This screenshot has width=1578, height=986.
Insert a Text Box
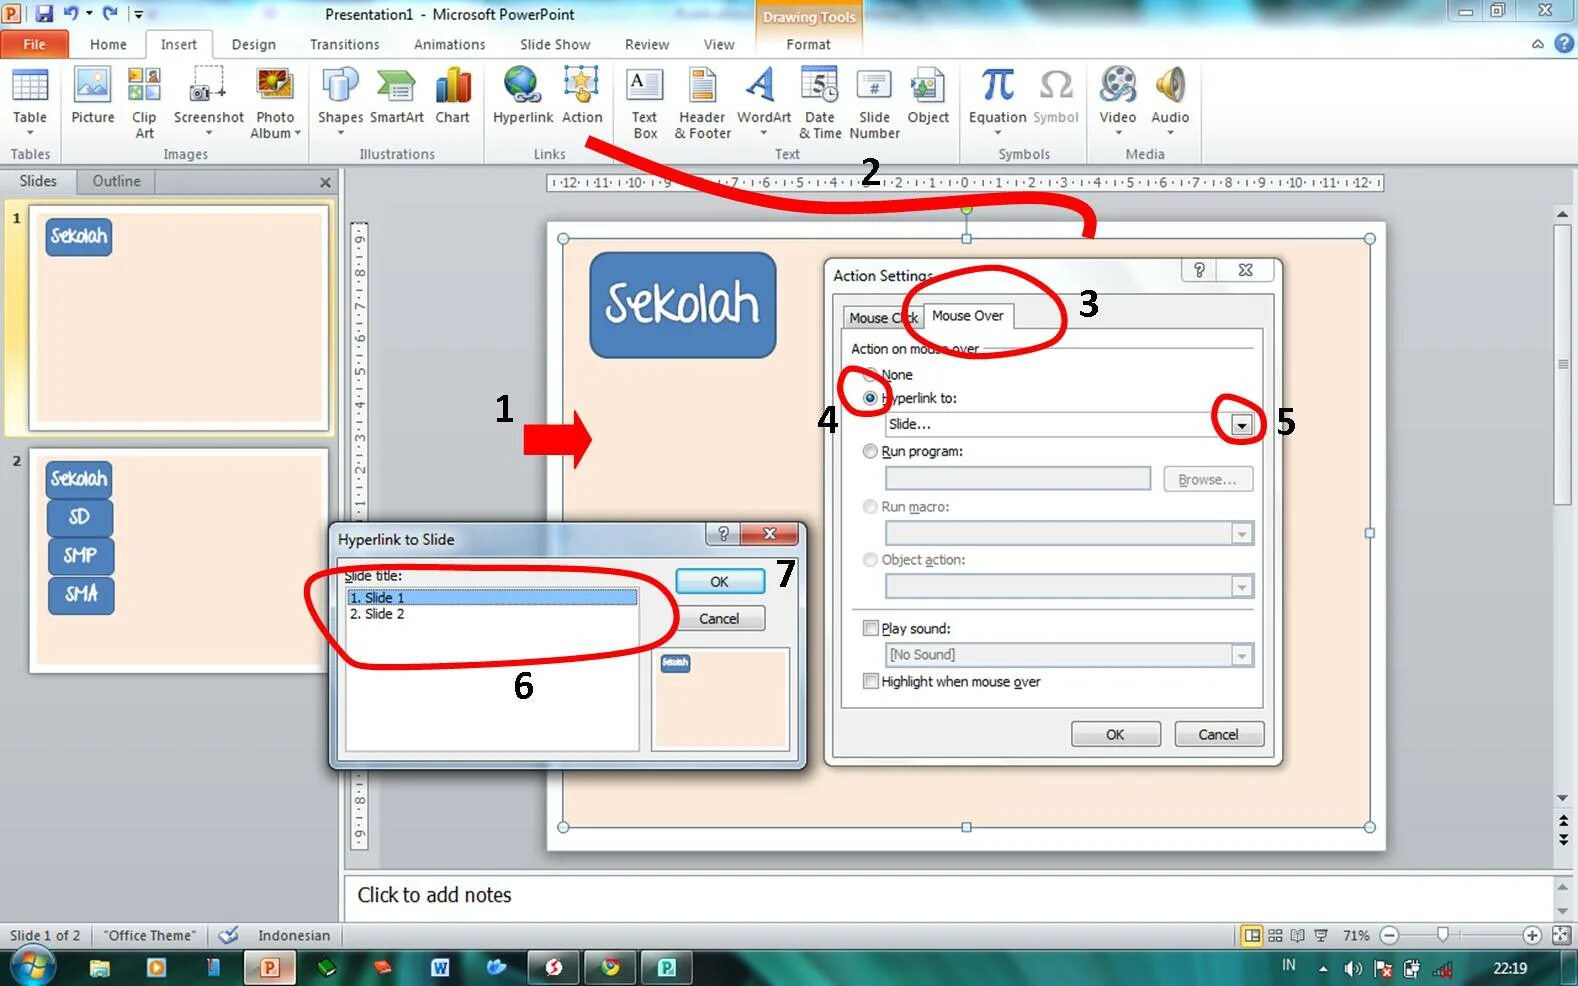[x=645, y=102]
